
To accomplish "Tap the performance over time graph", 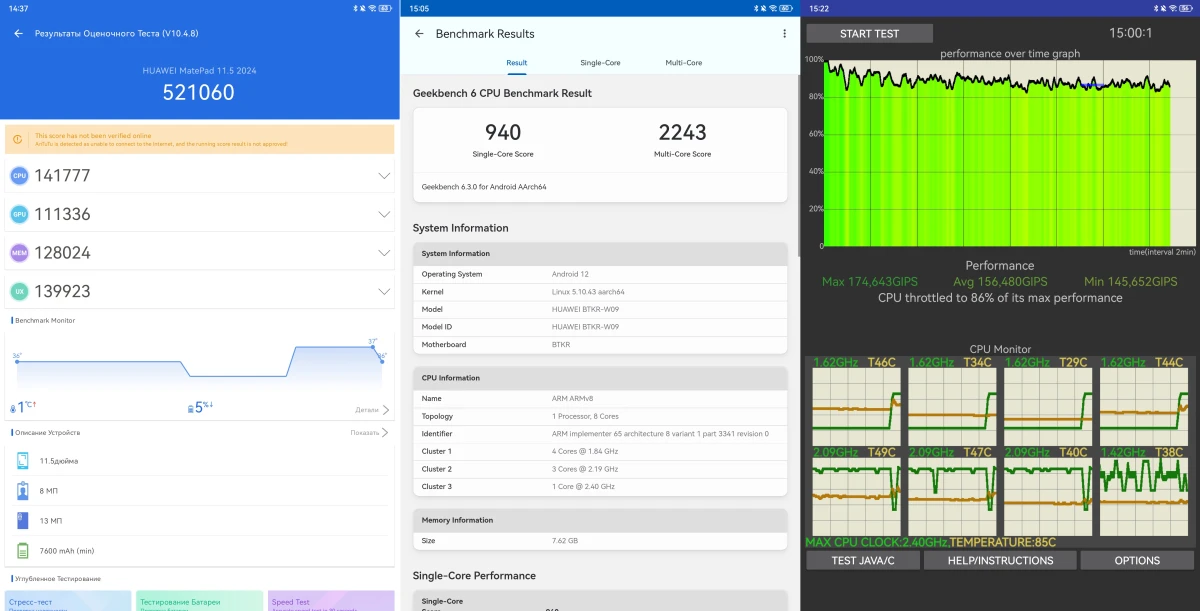I will coord(1009,152).
